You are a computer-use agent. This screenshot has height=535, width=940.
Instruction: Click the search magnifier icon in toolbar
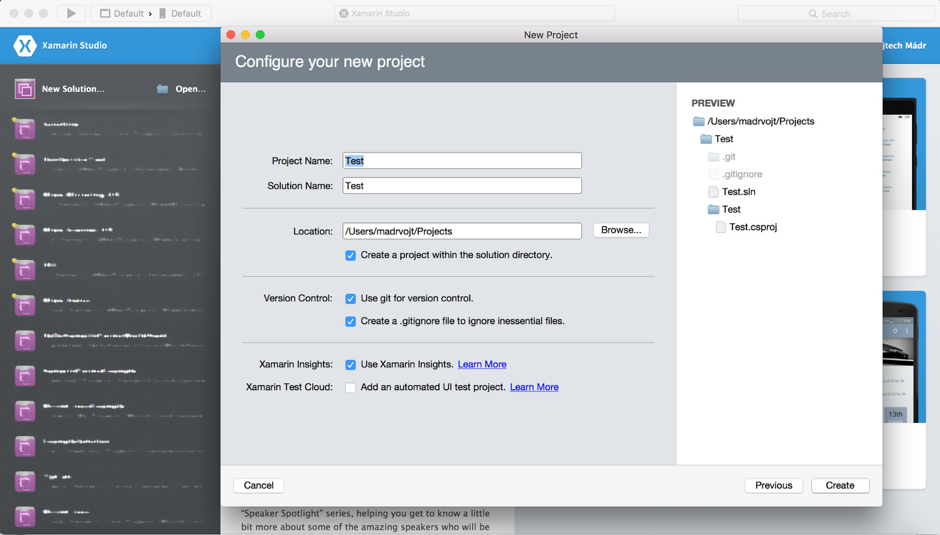[x=813, y=13]
